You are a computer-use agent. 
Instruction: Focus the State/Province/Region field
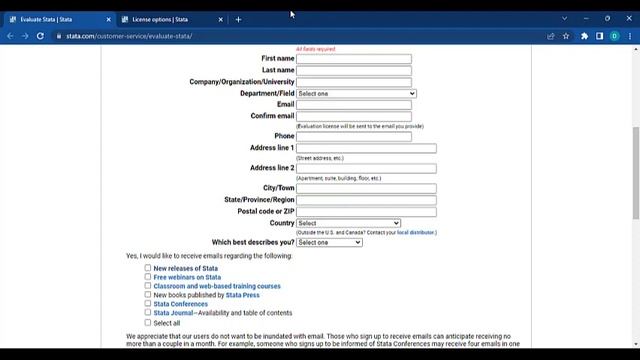366,200
